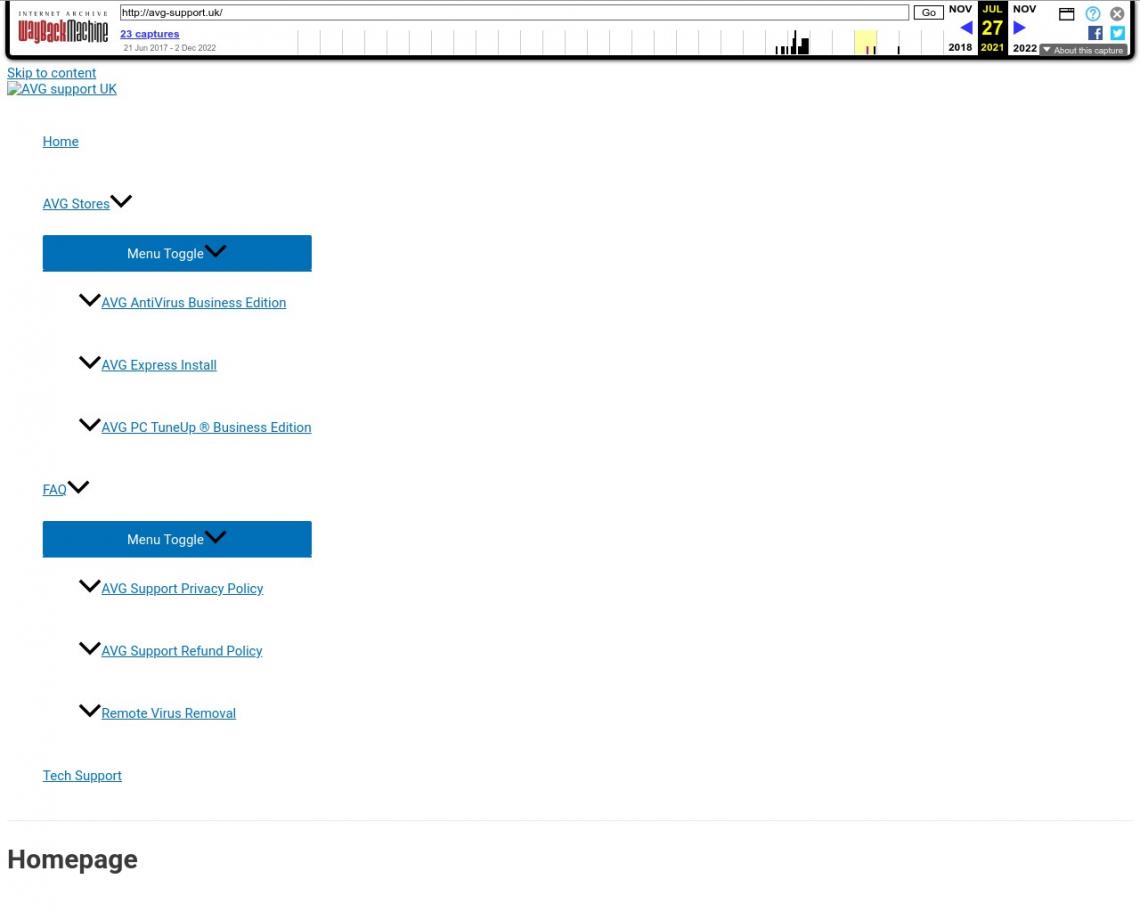Image resolution: width=1140 pixels, height=912 pixels.
Task: Toggle the menu under AVG Stores
Action: click(176, 253)
